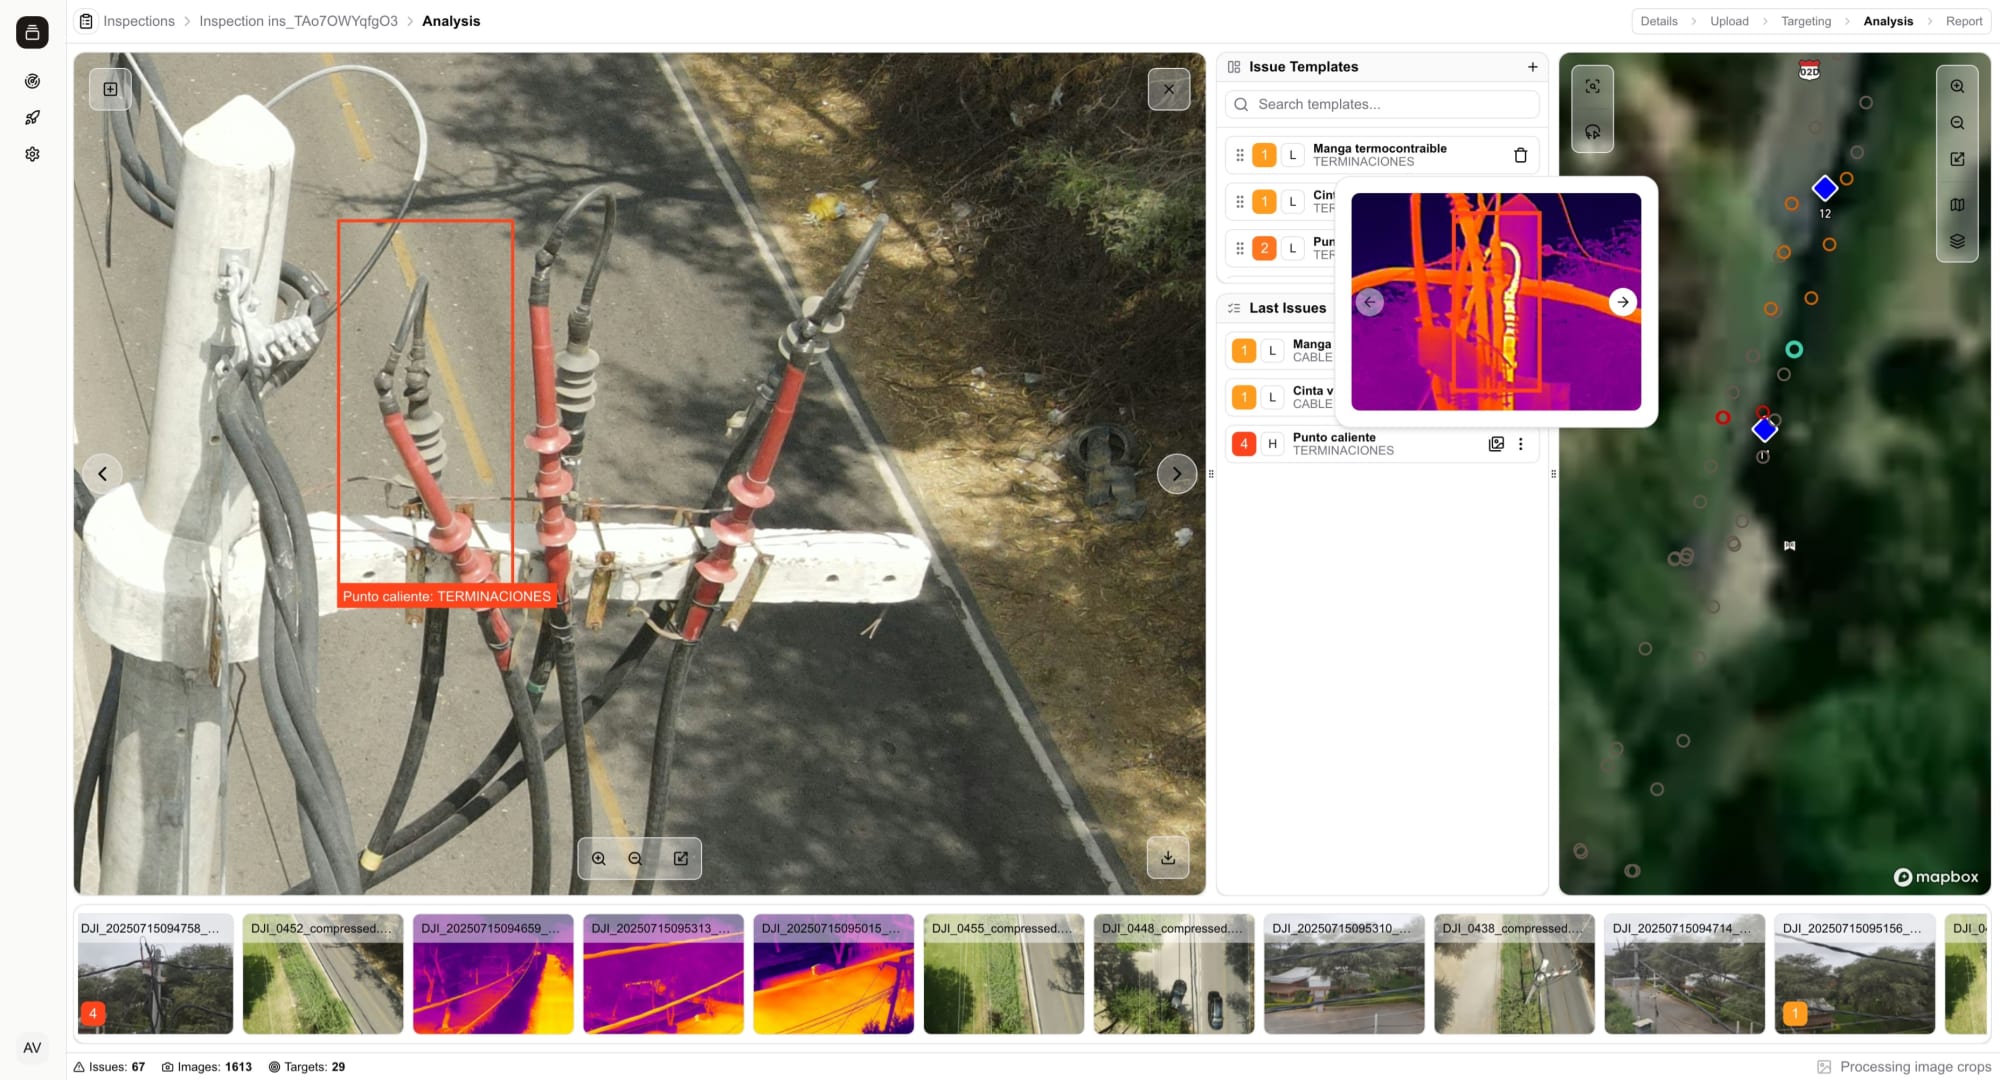Open Inspections breadcrumb link
Screen dimensions: 2000x1080
point(138,21)
